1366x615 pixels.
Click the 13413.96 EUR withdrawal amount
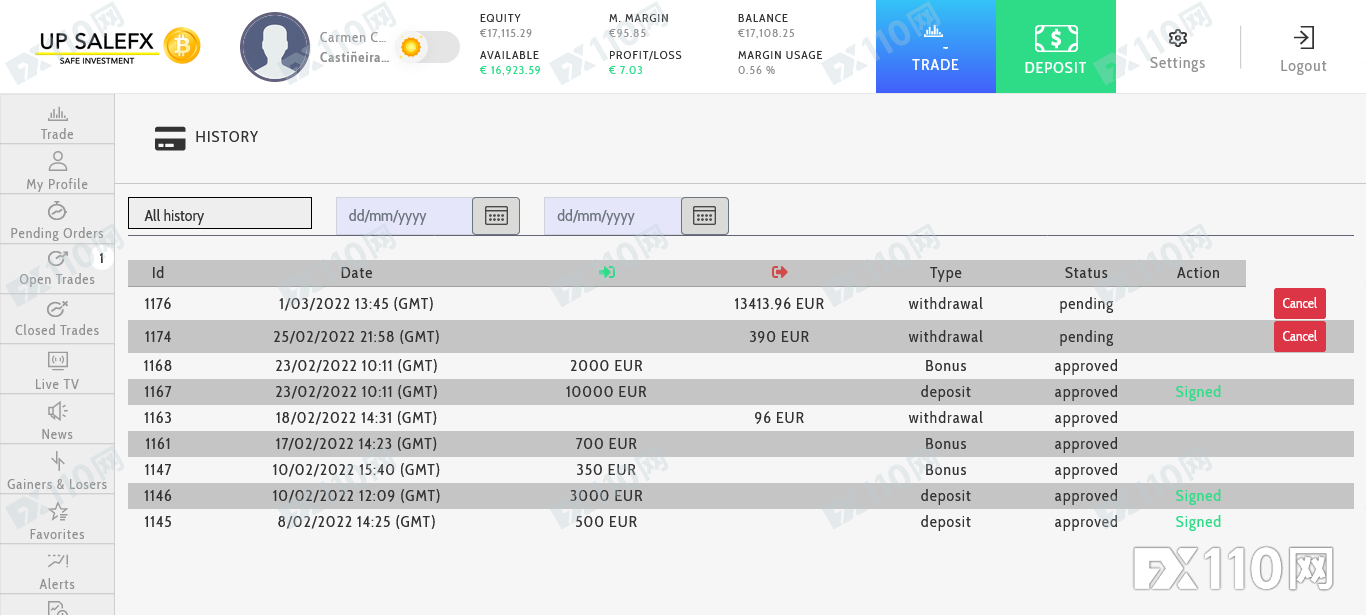coord(779,304)
